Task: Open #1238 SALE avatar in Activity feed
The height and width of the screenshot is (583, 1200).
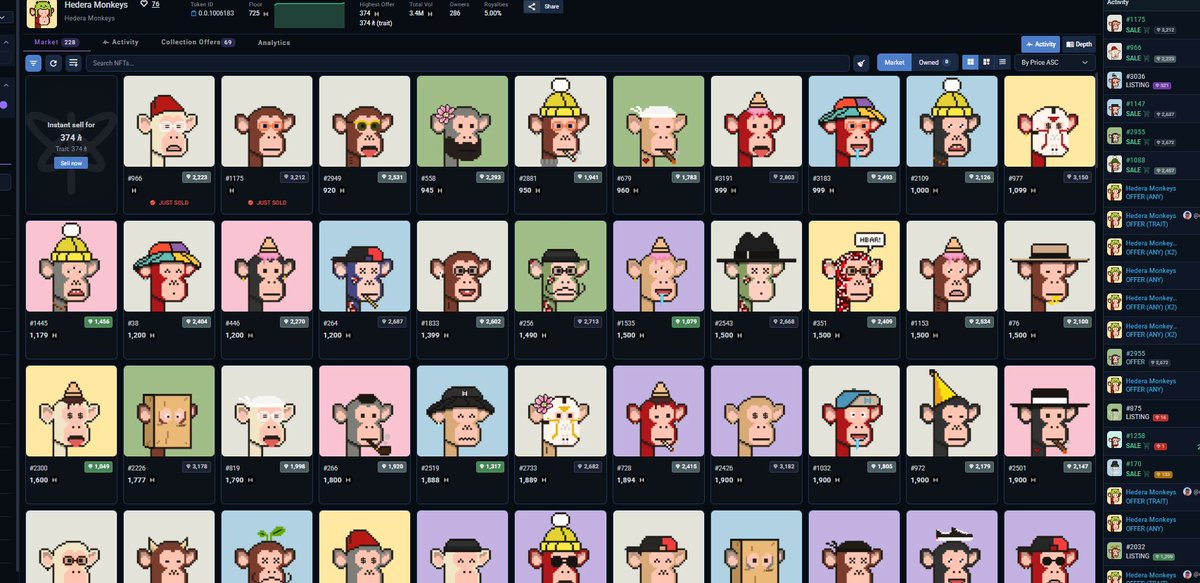Action: (x=1113, y=441)
